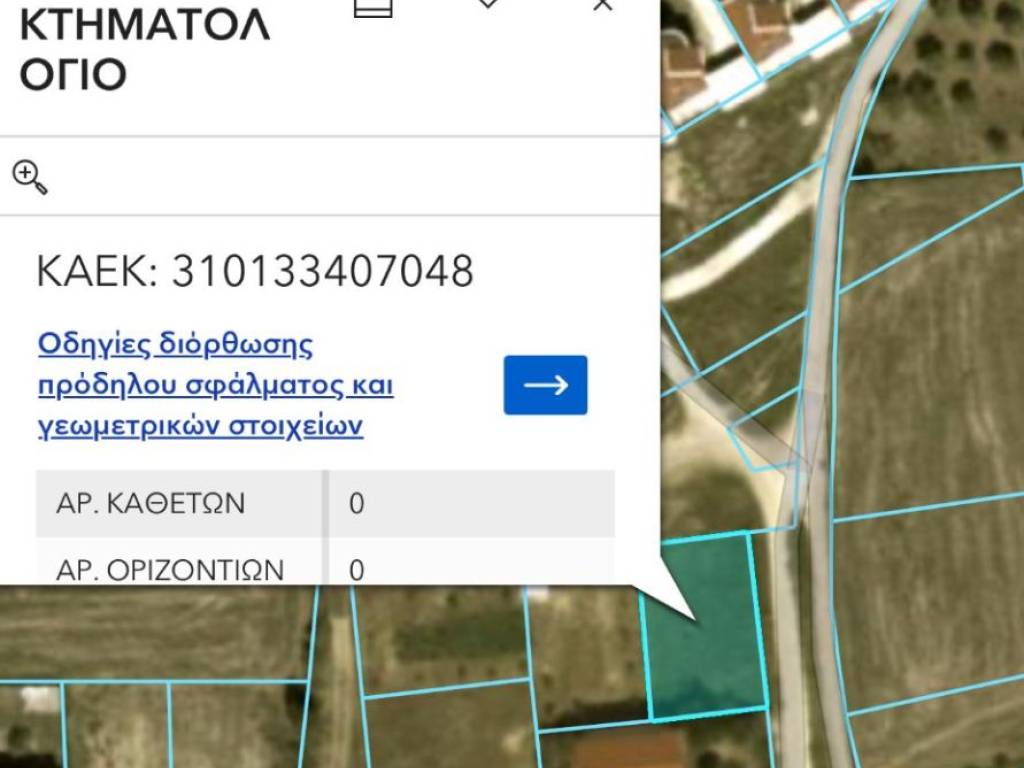
Task: Collapse the popup with the chevron icon
Action: point(487,5)
